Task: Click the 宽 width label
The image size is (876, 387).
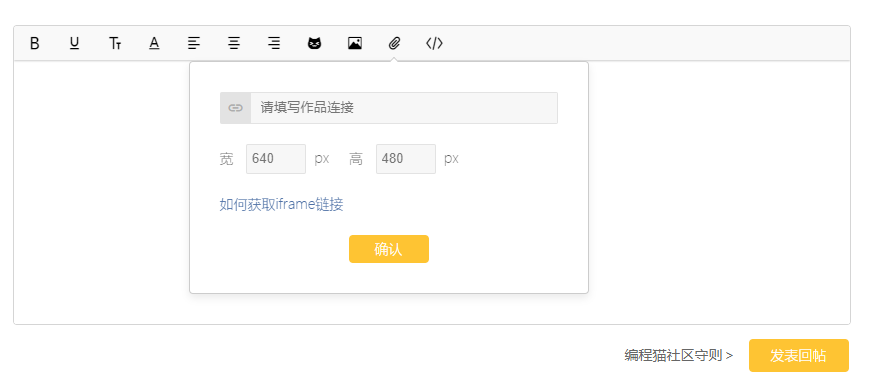Action: 226,159
